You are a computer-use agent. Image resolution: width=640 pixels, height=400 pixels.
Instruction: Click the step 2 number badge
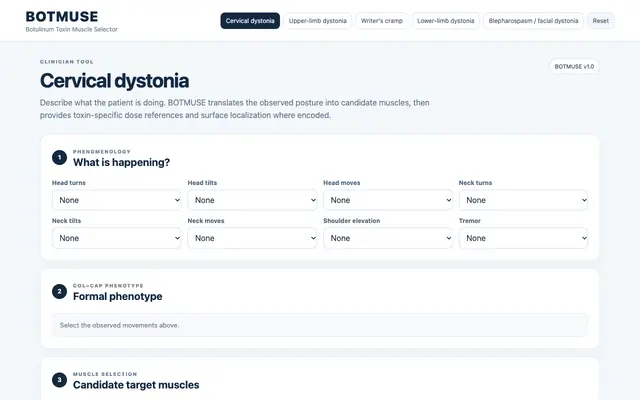click(x=60, y=291)
